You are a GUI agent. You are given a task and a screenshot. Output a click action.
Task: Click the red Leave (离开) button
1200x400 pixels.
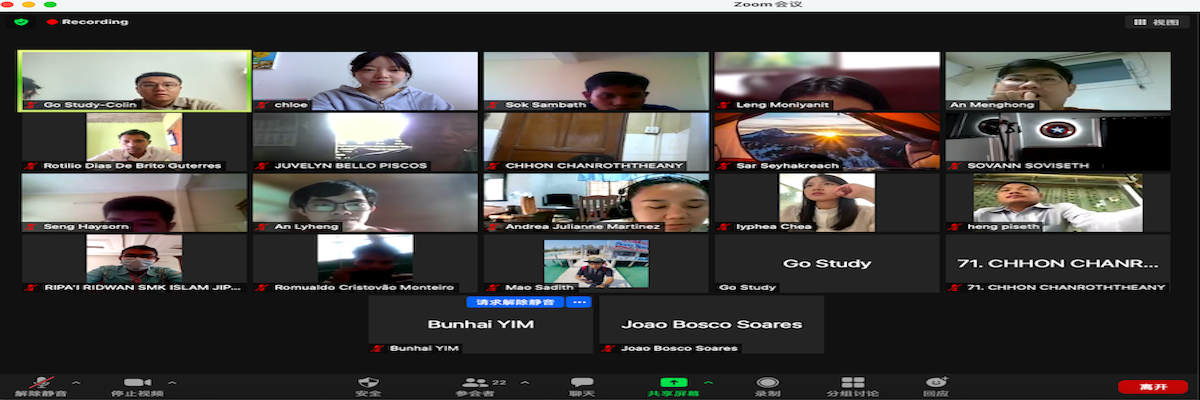[1151, 386]
